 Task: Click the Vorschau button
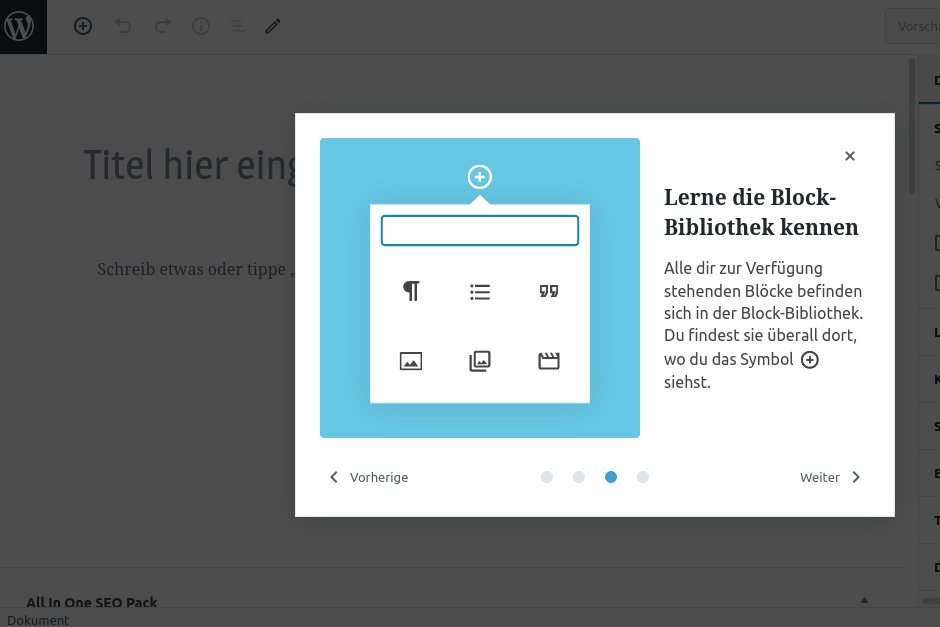913,26
